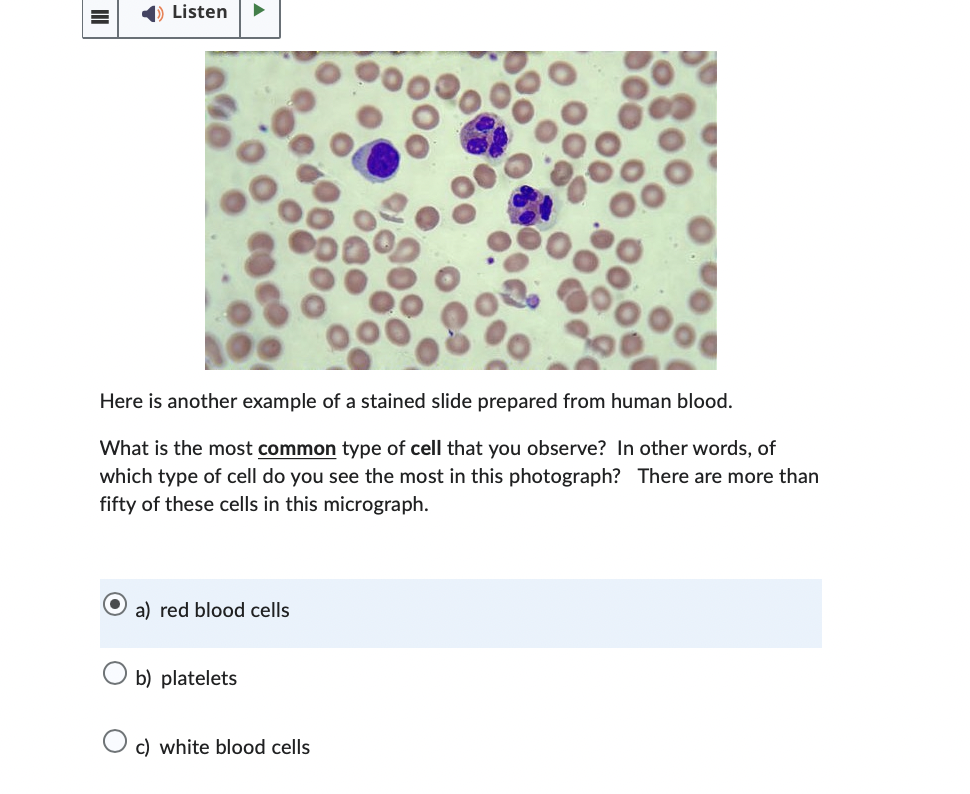Screen dimensions: 970x794
Task: Select the radio button for white blood cells
Action: tap(115, 741)
